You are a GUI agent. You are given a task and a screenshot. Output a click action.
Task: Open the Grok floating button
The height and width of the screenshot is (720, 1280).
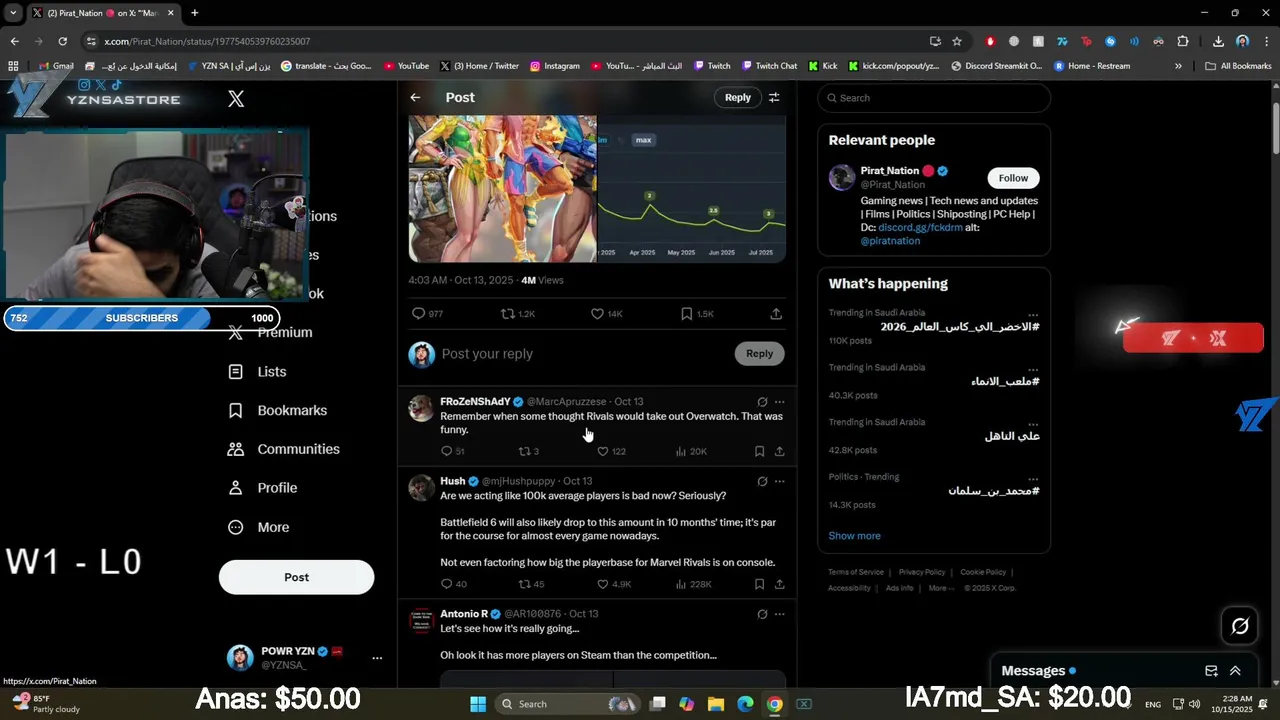1240,626
